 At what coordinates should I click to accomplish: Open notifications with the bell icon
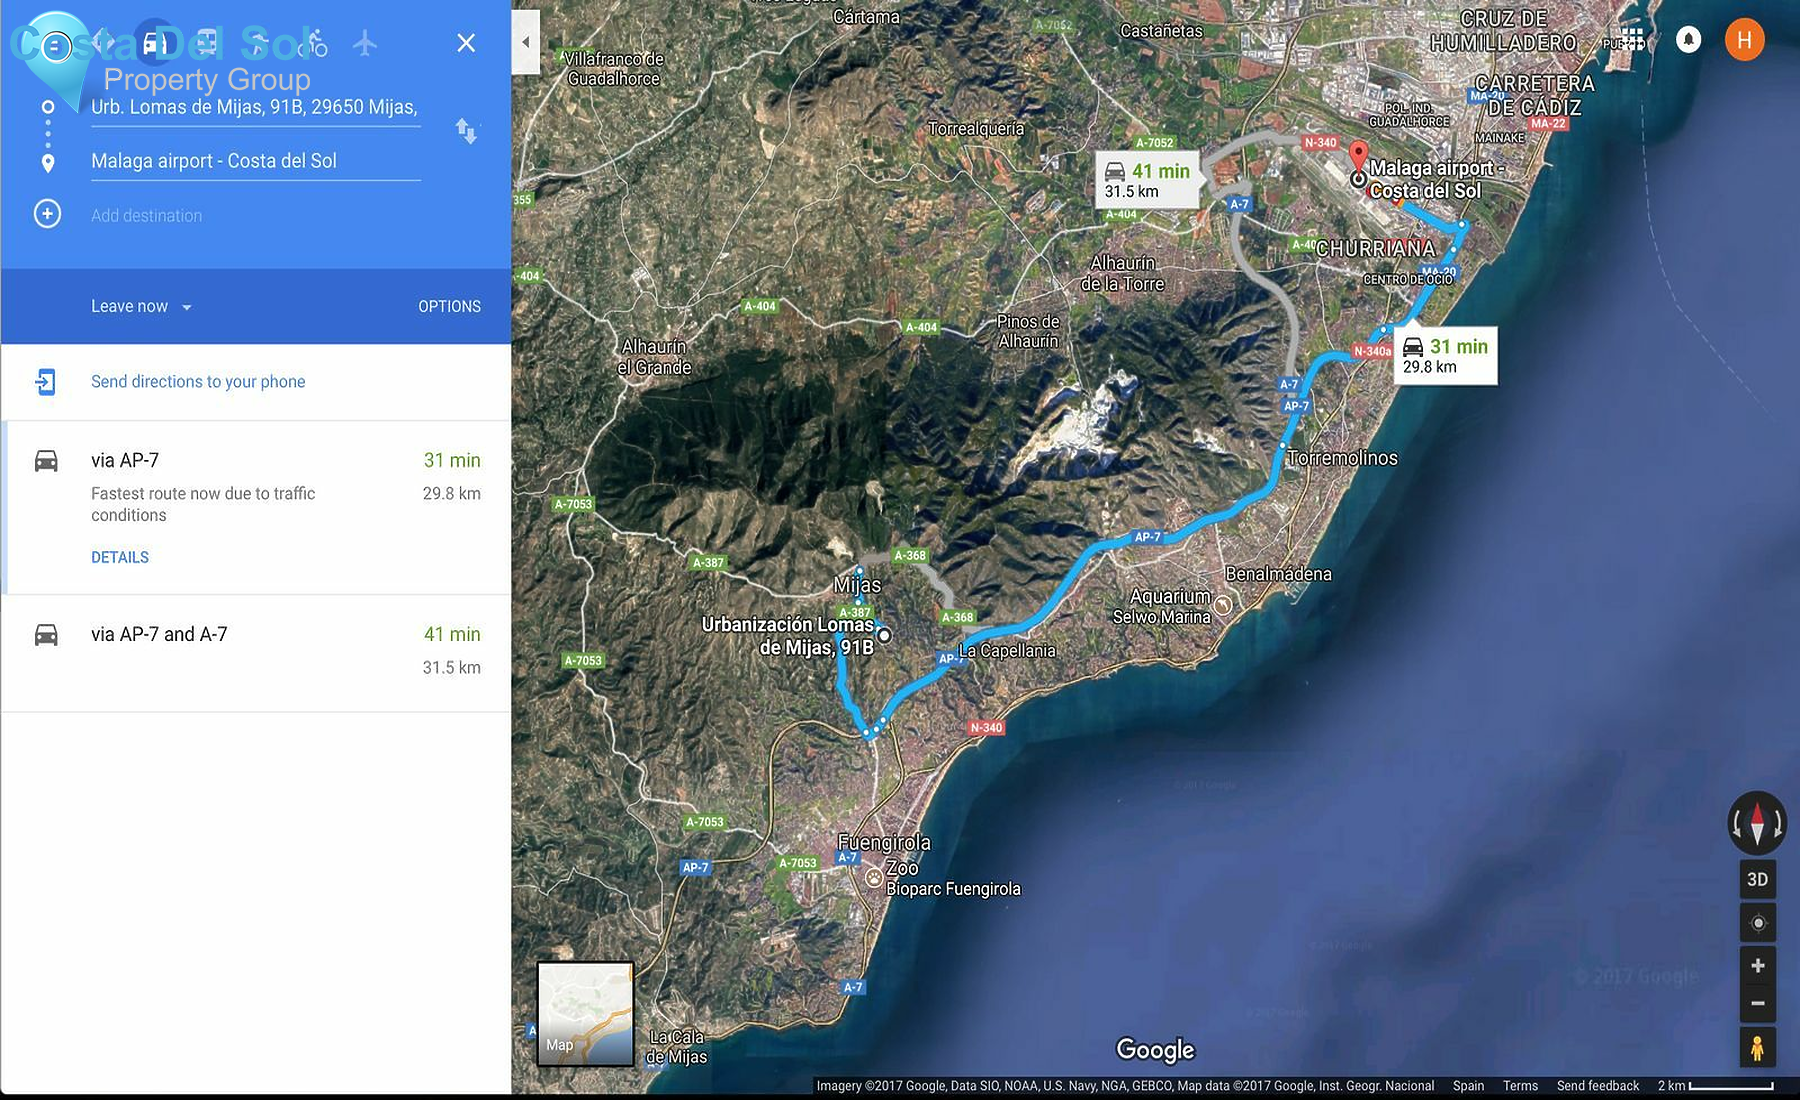tap(1688, 38)
